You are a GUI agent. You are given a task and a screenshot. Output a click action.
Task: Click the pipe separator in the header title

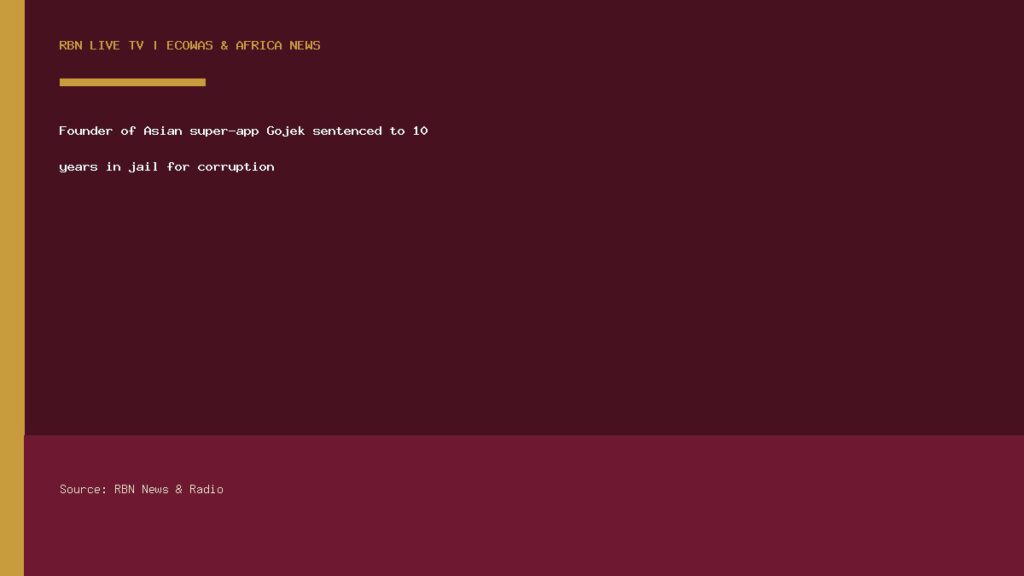click(x=155, y=45)
